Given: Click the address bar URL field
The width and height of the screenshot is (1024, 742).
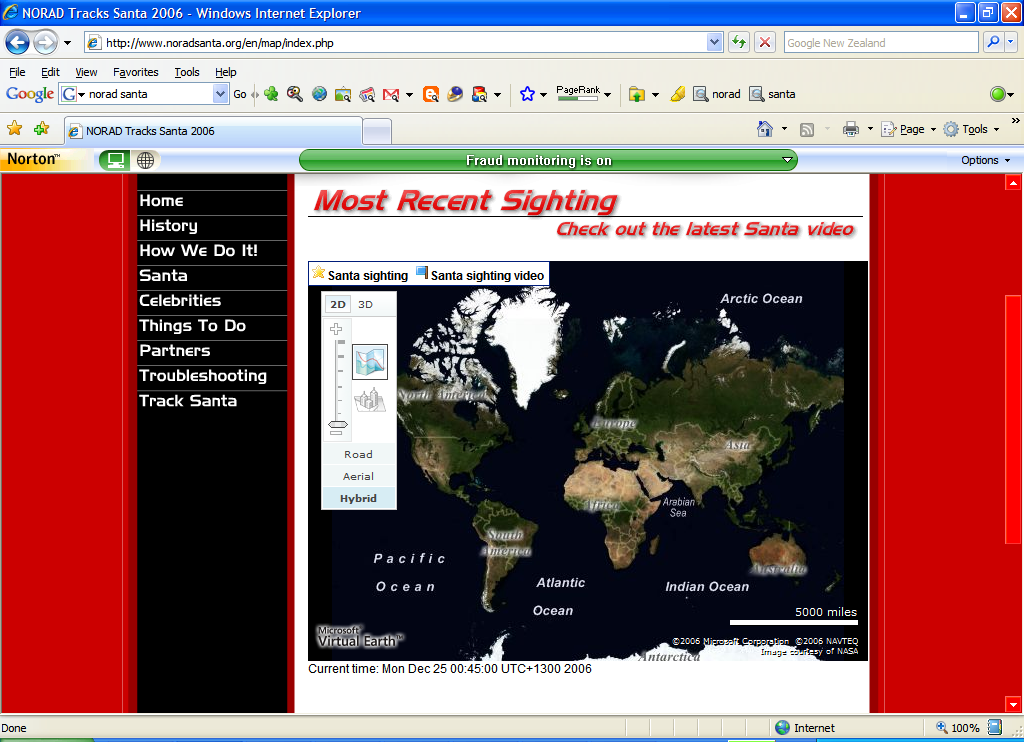Looking at the screenshot, I should 396,43.
